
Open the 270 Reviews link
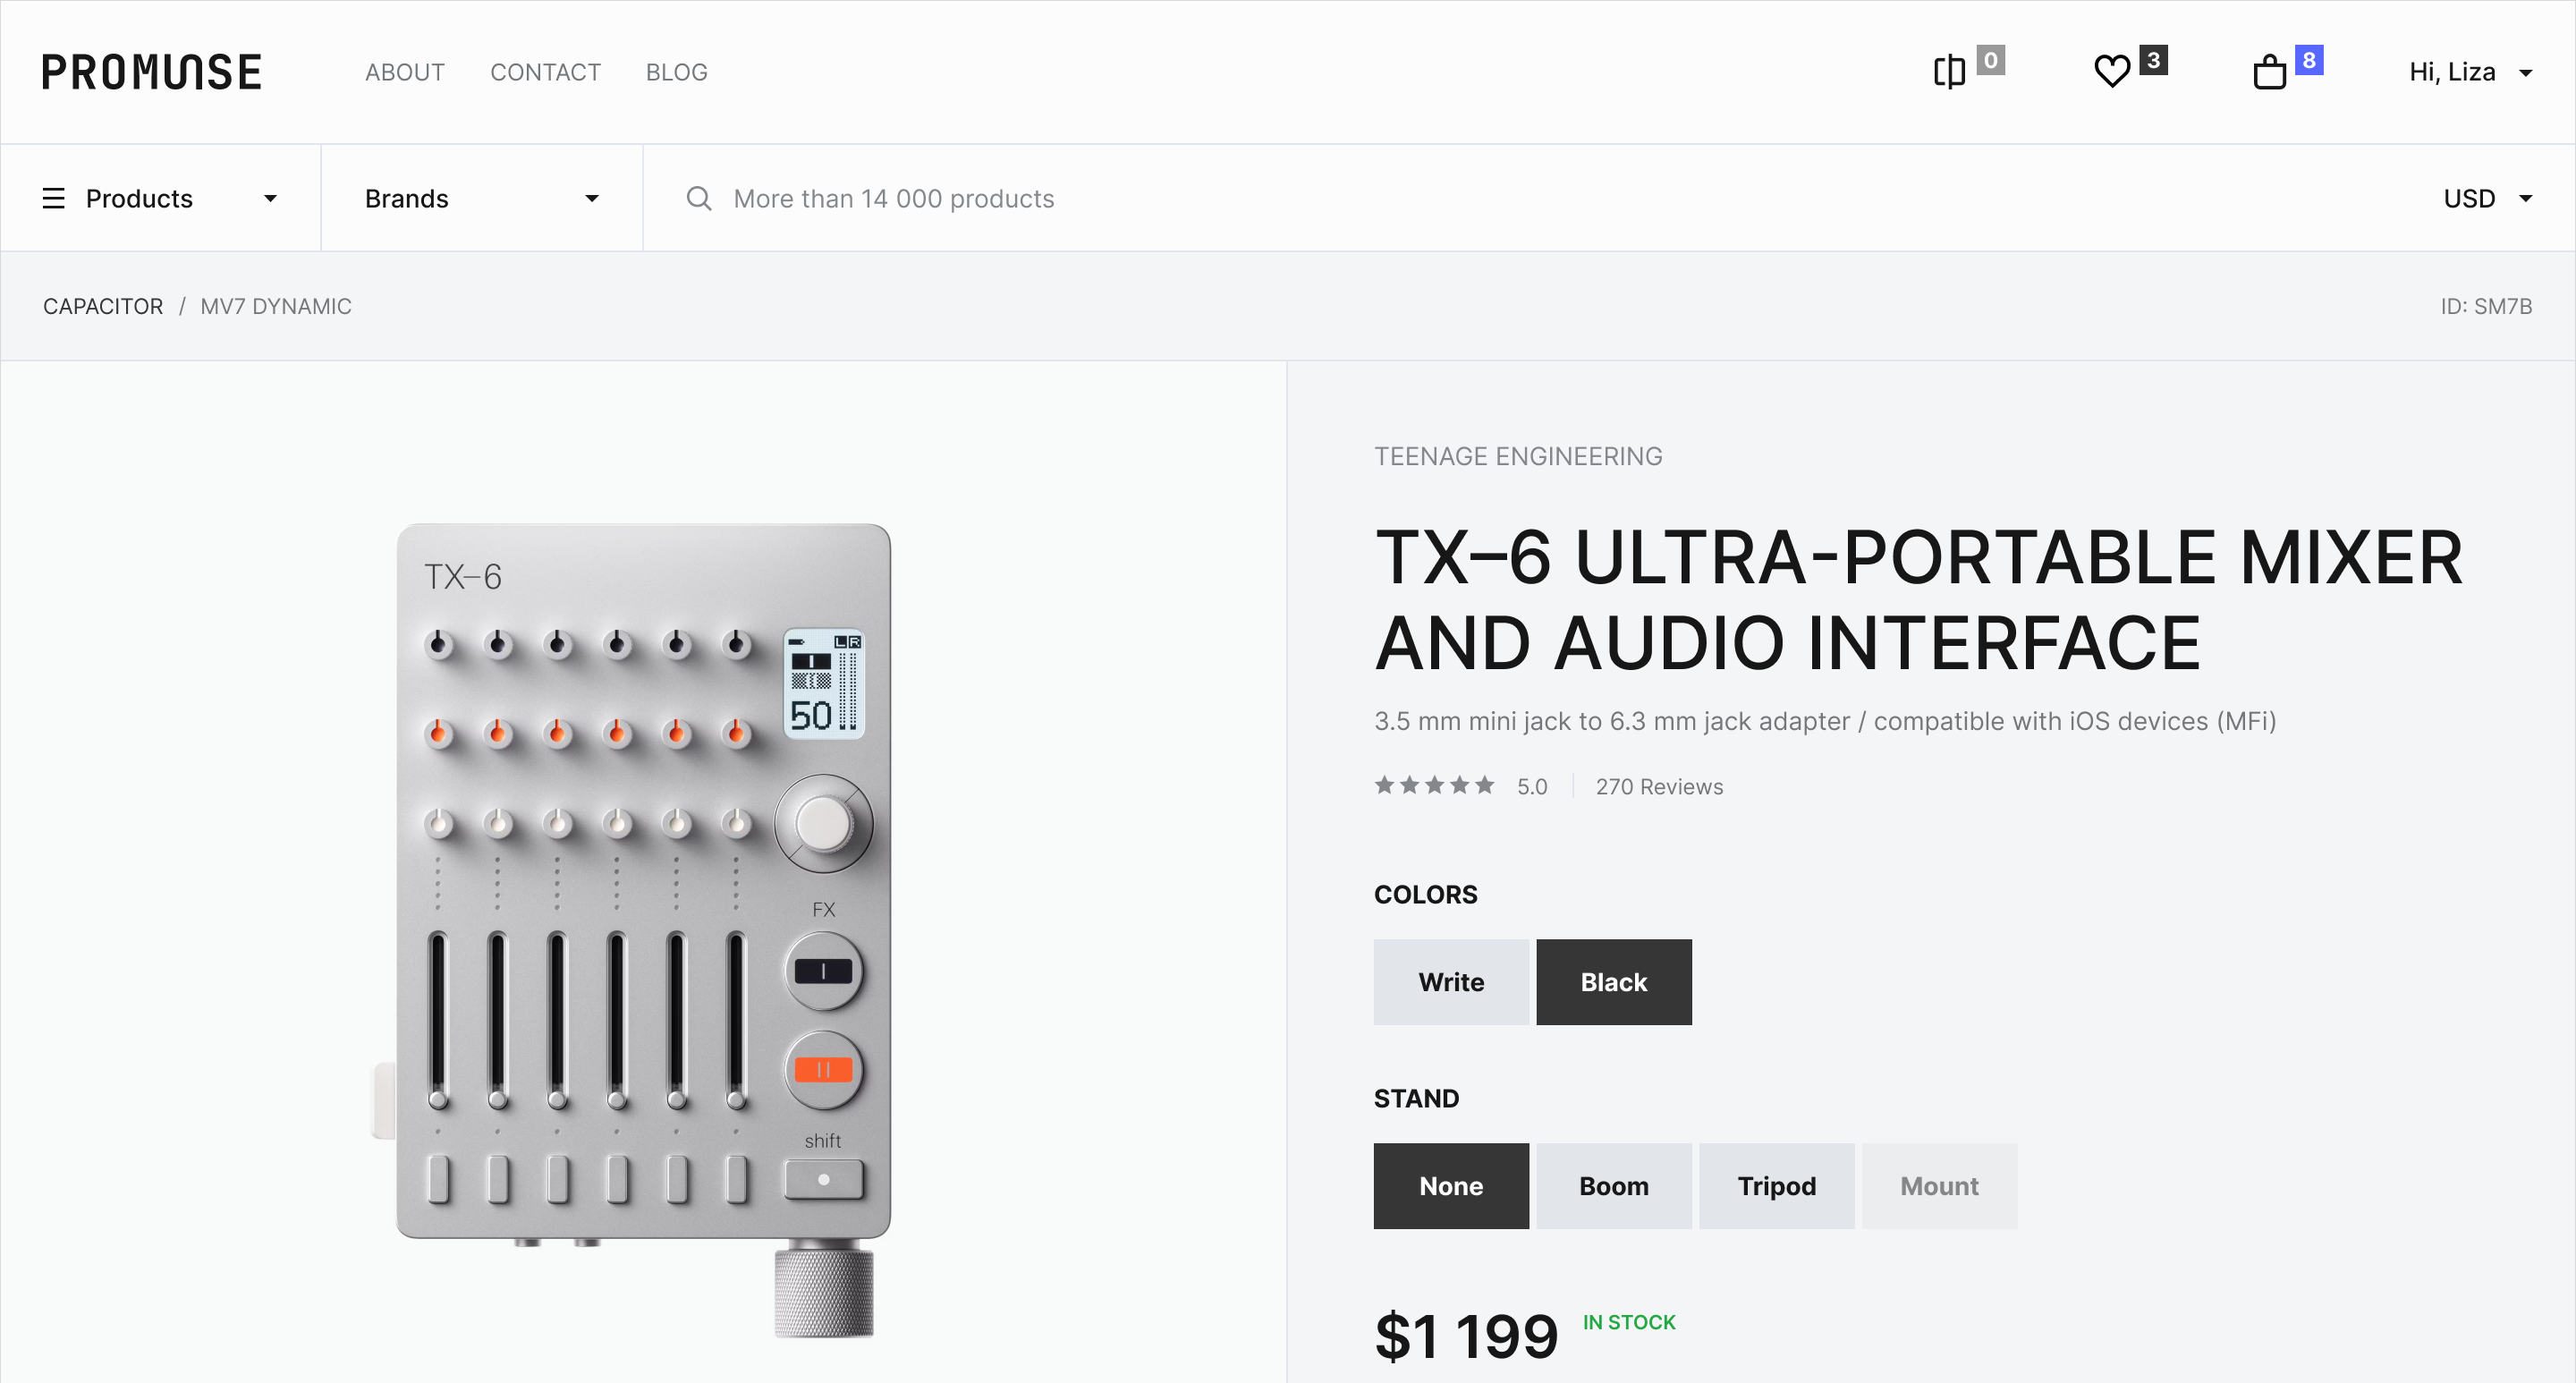click(x=1659, y=787)
